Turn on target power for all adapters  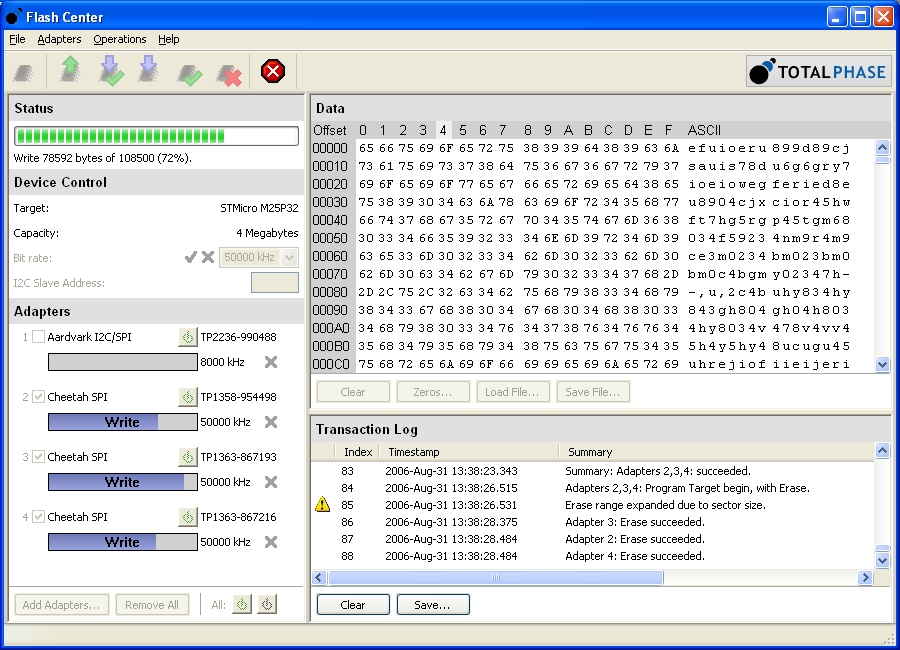[242, 604]
